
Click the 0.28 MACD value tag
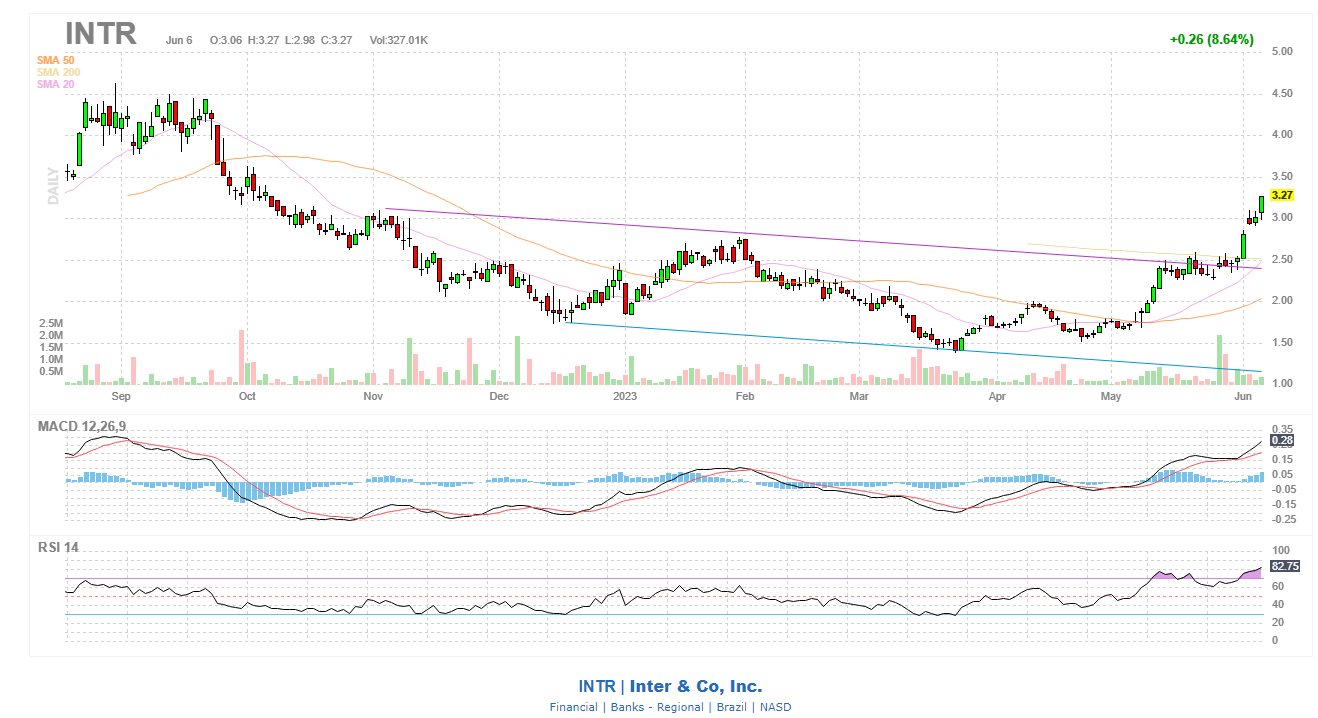tap(1281, 440)
